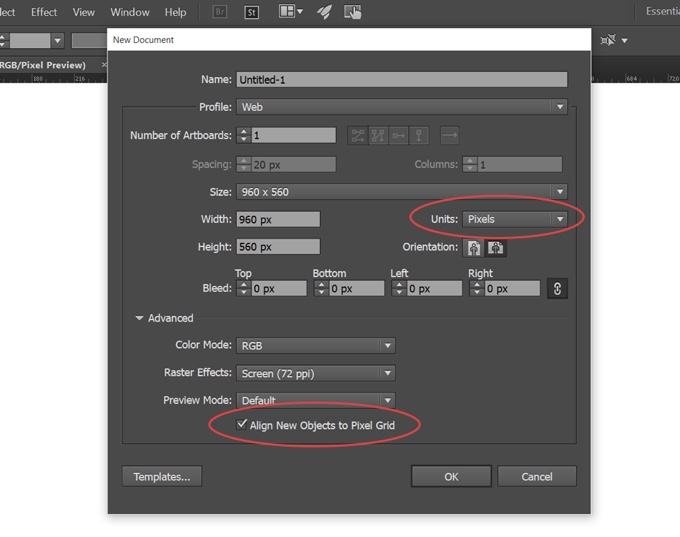
Task: Click the GPU performance rocket icon
Action: (324, 12)
